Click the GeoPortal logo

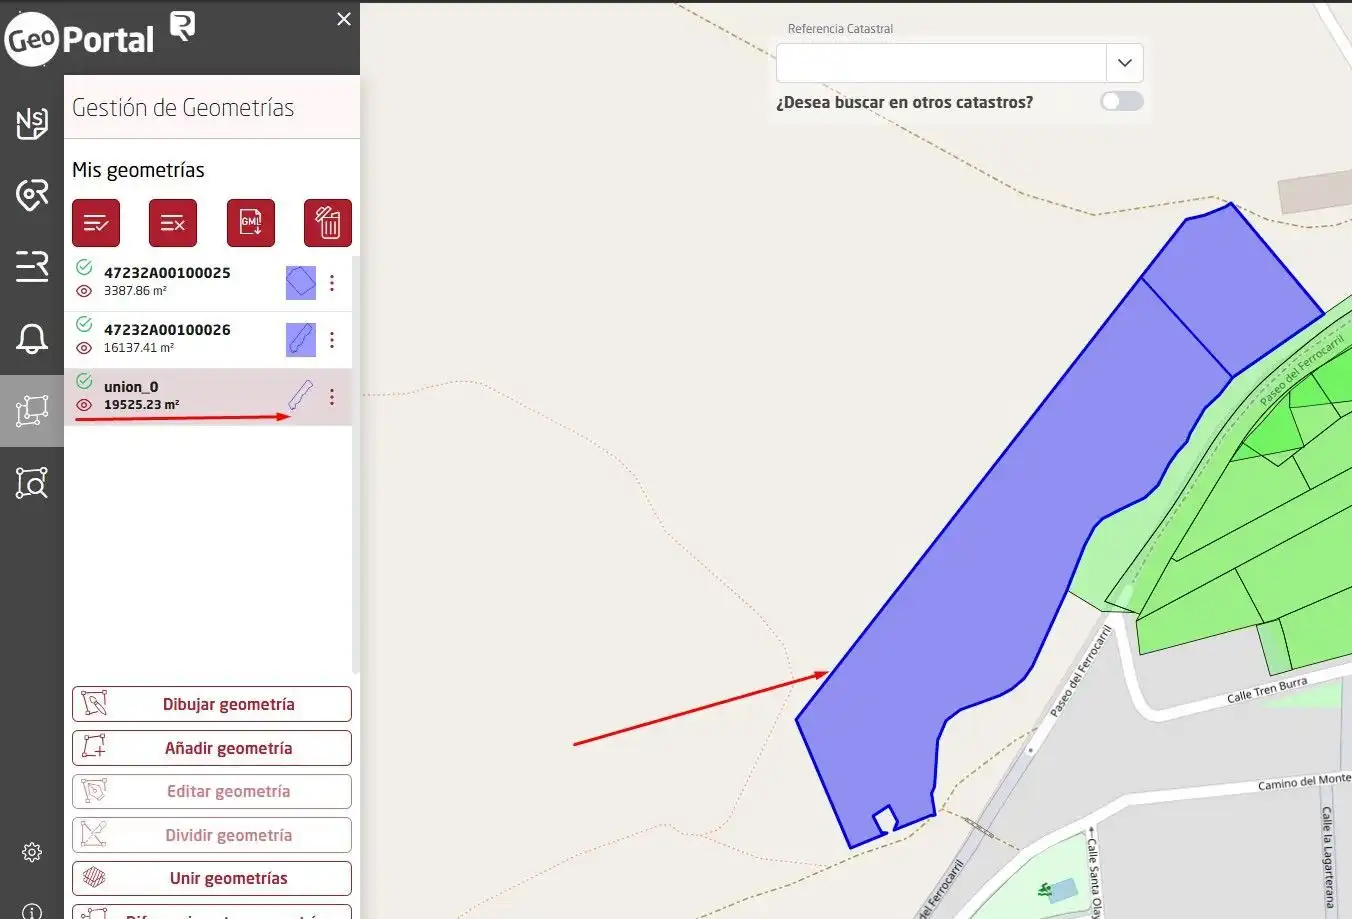pyautogui.click(x=80, y=39)
